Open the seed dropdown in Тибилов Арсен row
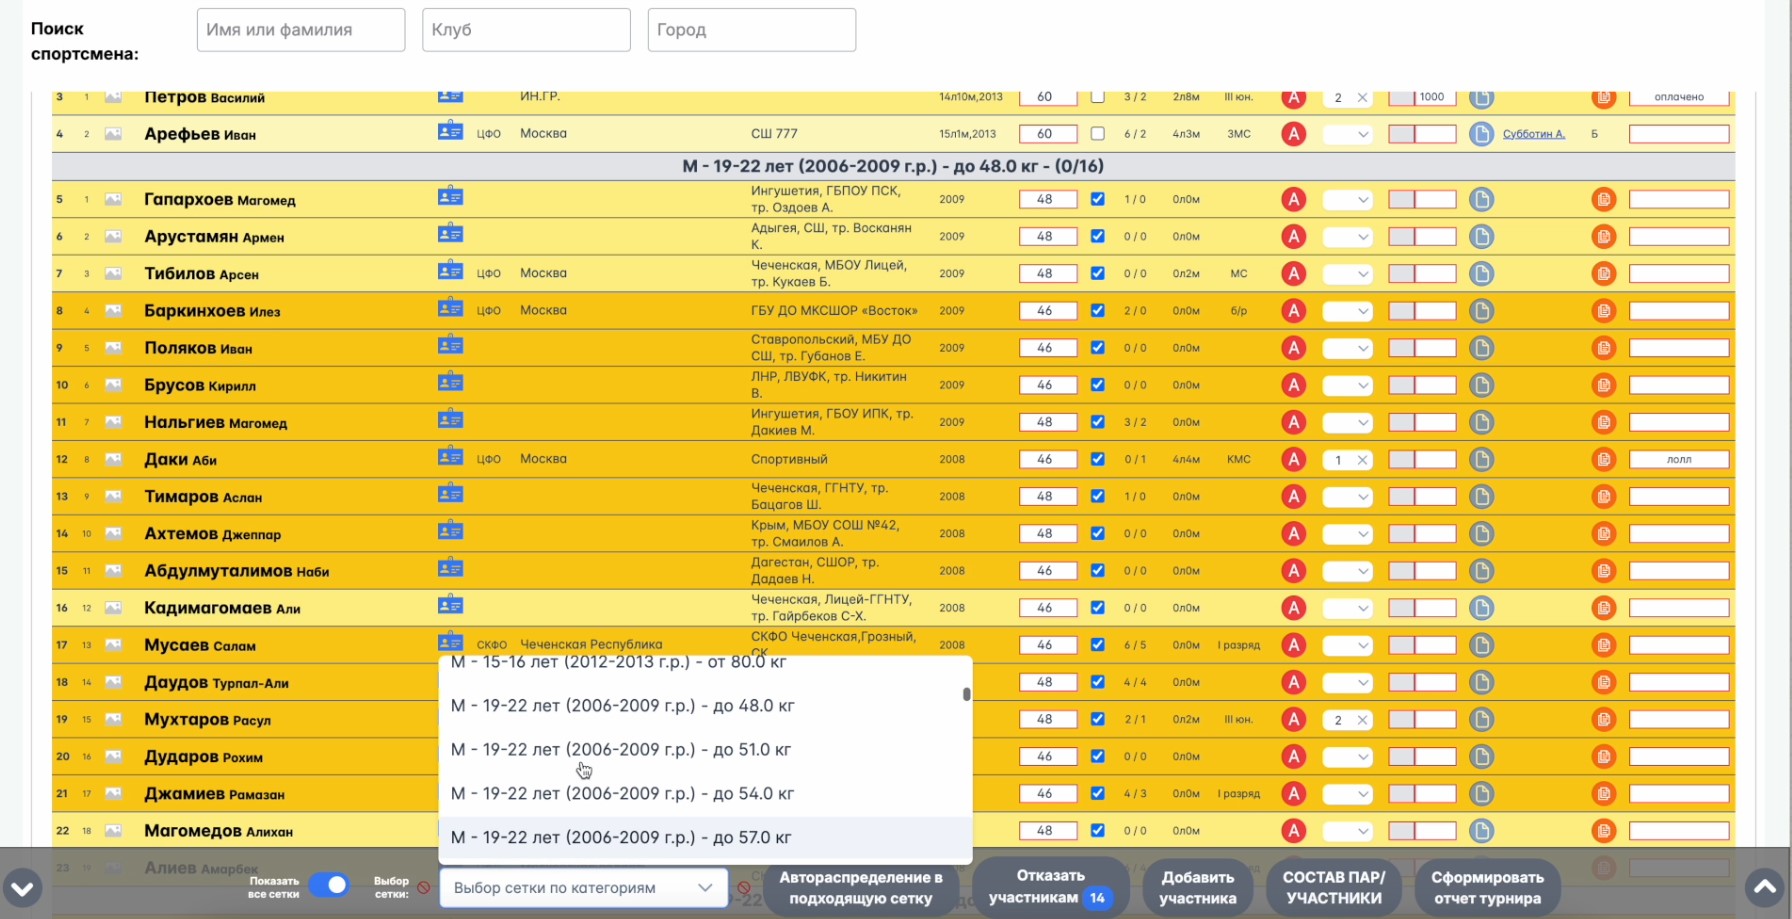The height and width of the screenshot is (919, 1792). pyautogui.click(x=1347, y=273)
